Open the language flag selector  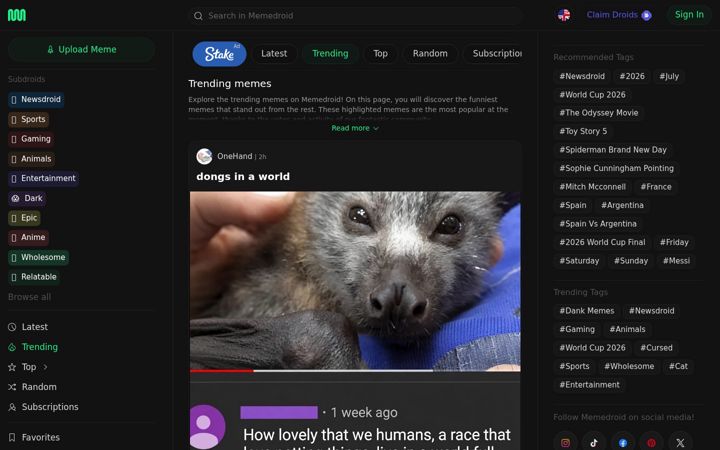564,15
